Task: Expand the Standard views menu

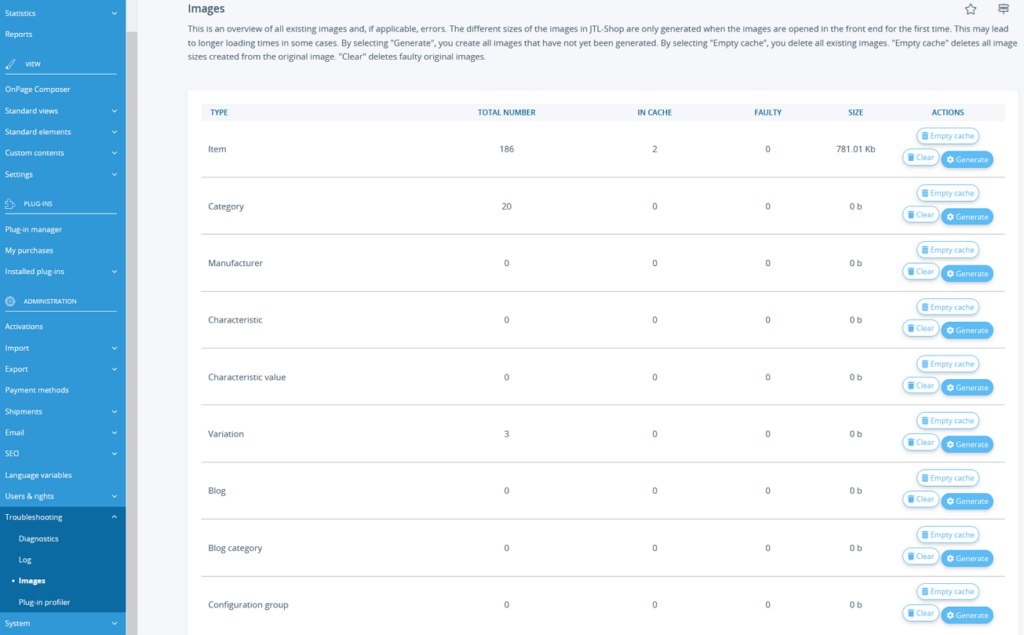Action: coord(62,110)
